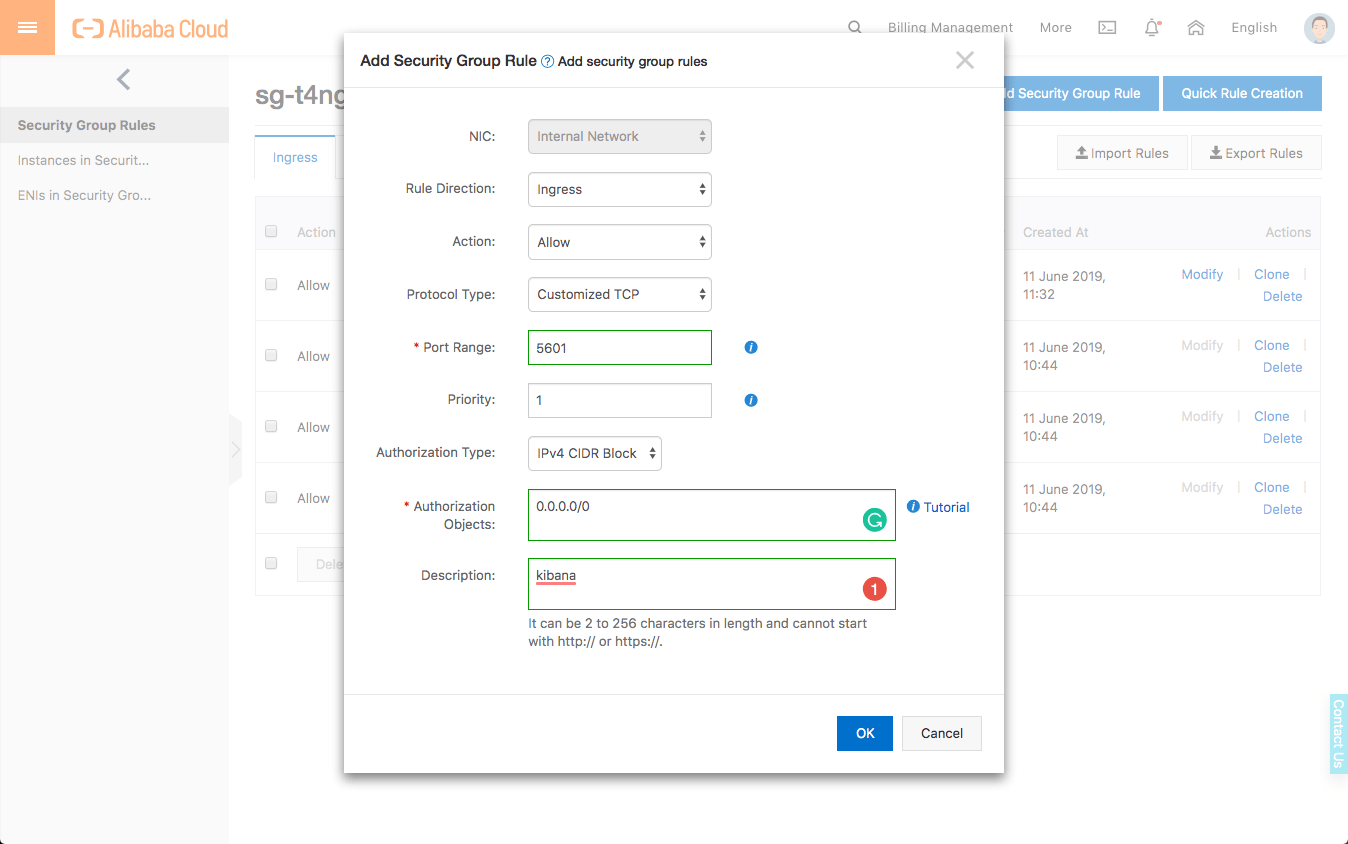Open the Contact Us side tab
The image size is (1348, 844).
coord(1338,733)
